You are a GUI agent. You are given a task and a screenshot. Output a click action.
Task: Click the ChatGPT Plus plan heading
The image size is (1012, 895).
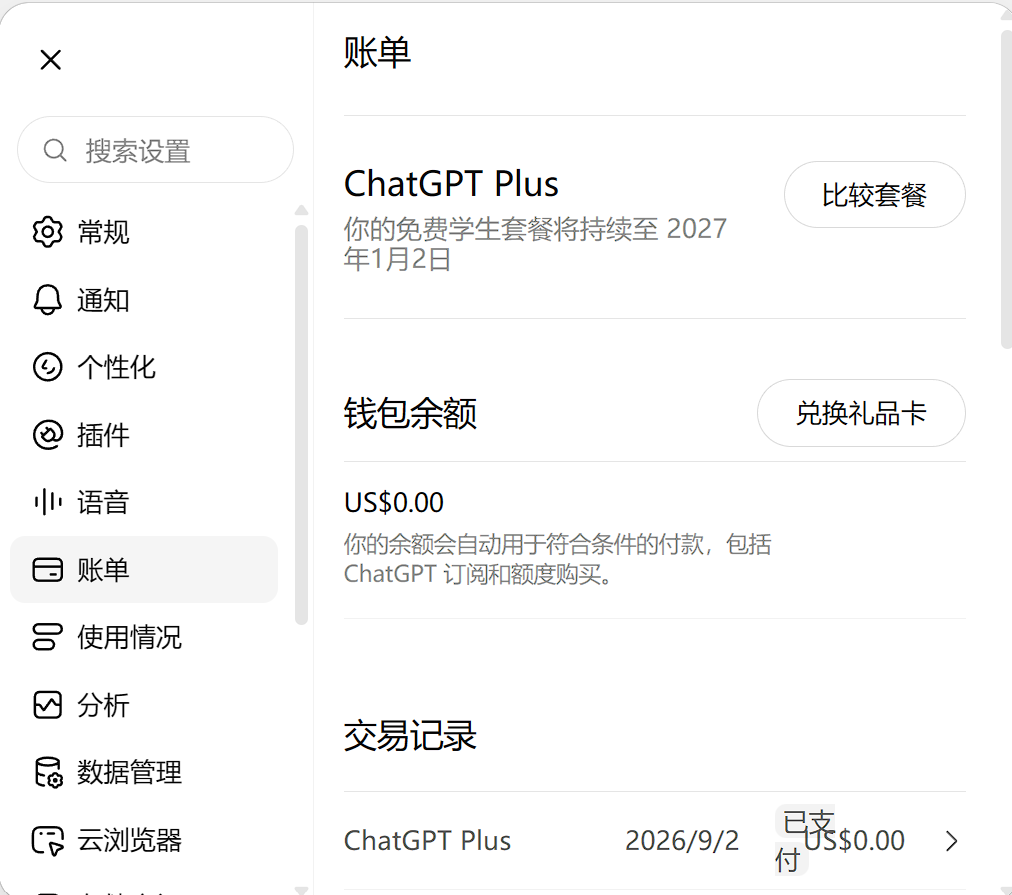click(x=451, y=184)
